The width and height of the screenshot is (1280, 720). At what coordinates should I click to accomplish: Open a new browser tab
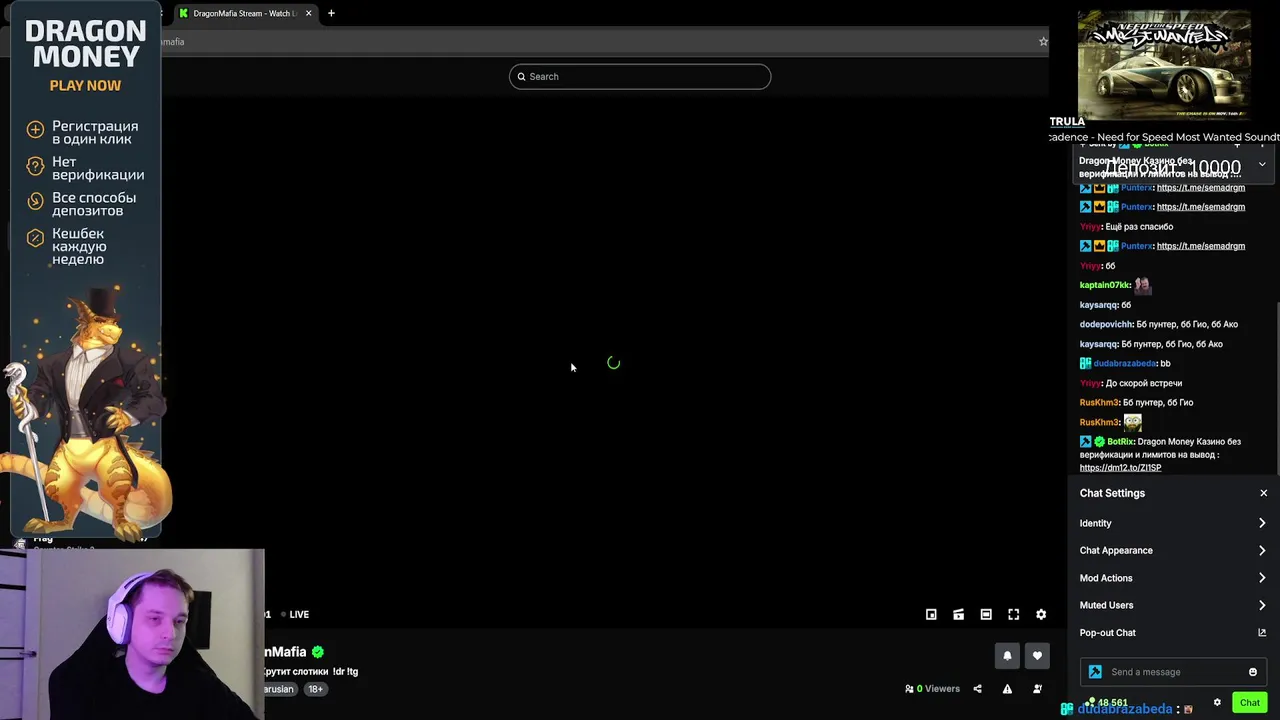coord(331,13)
